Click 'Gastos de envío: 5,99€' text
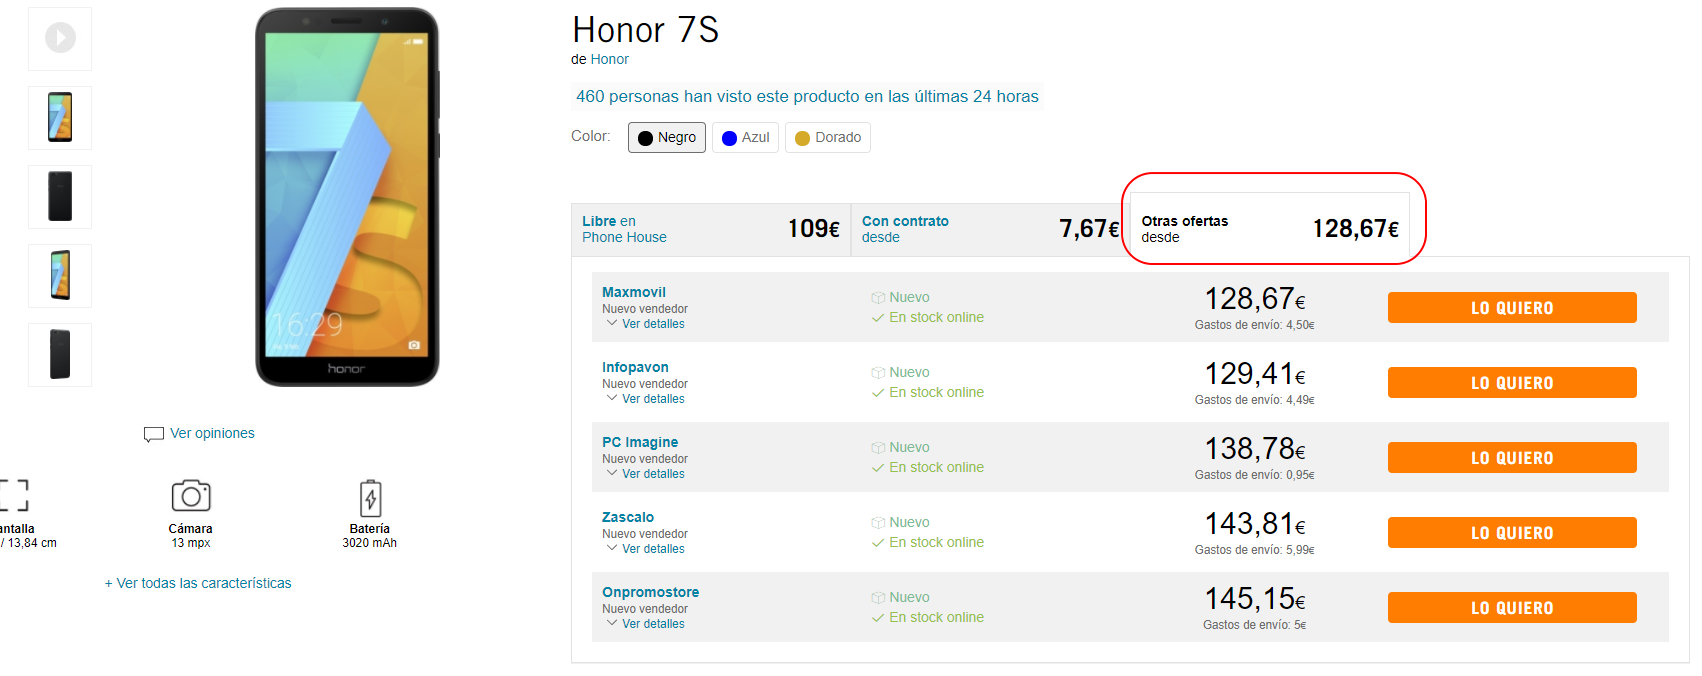 [1254, 550]
